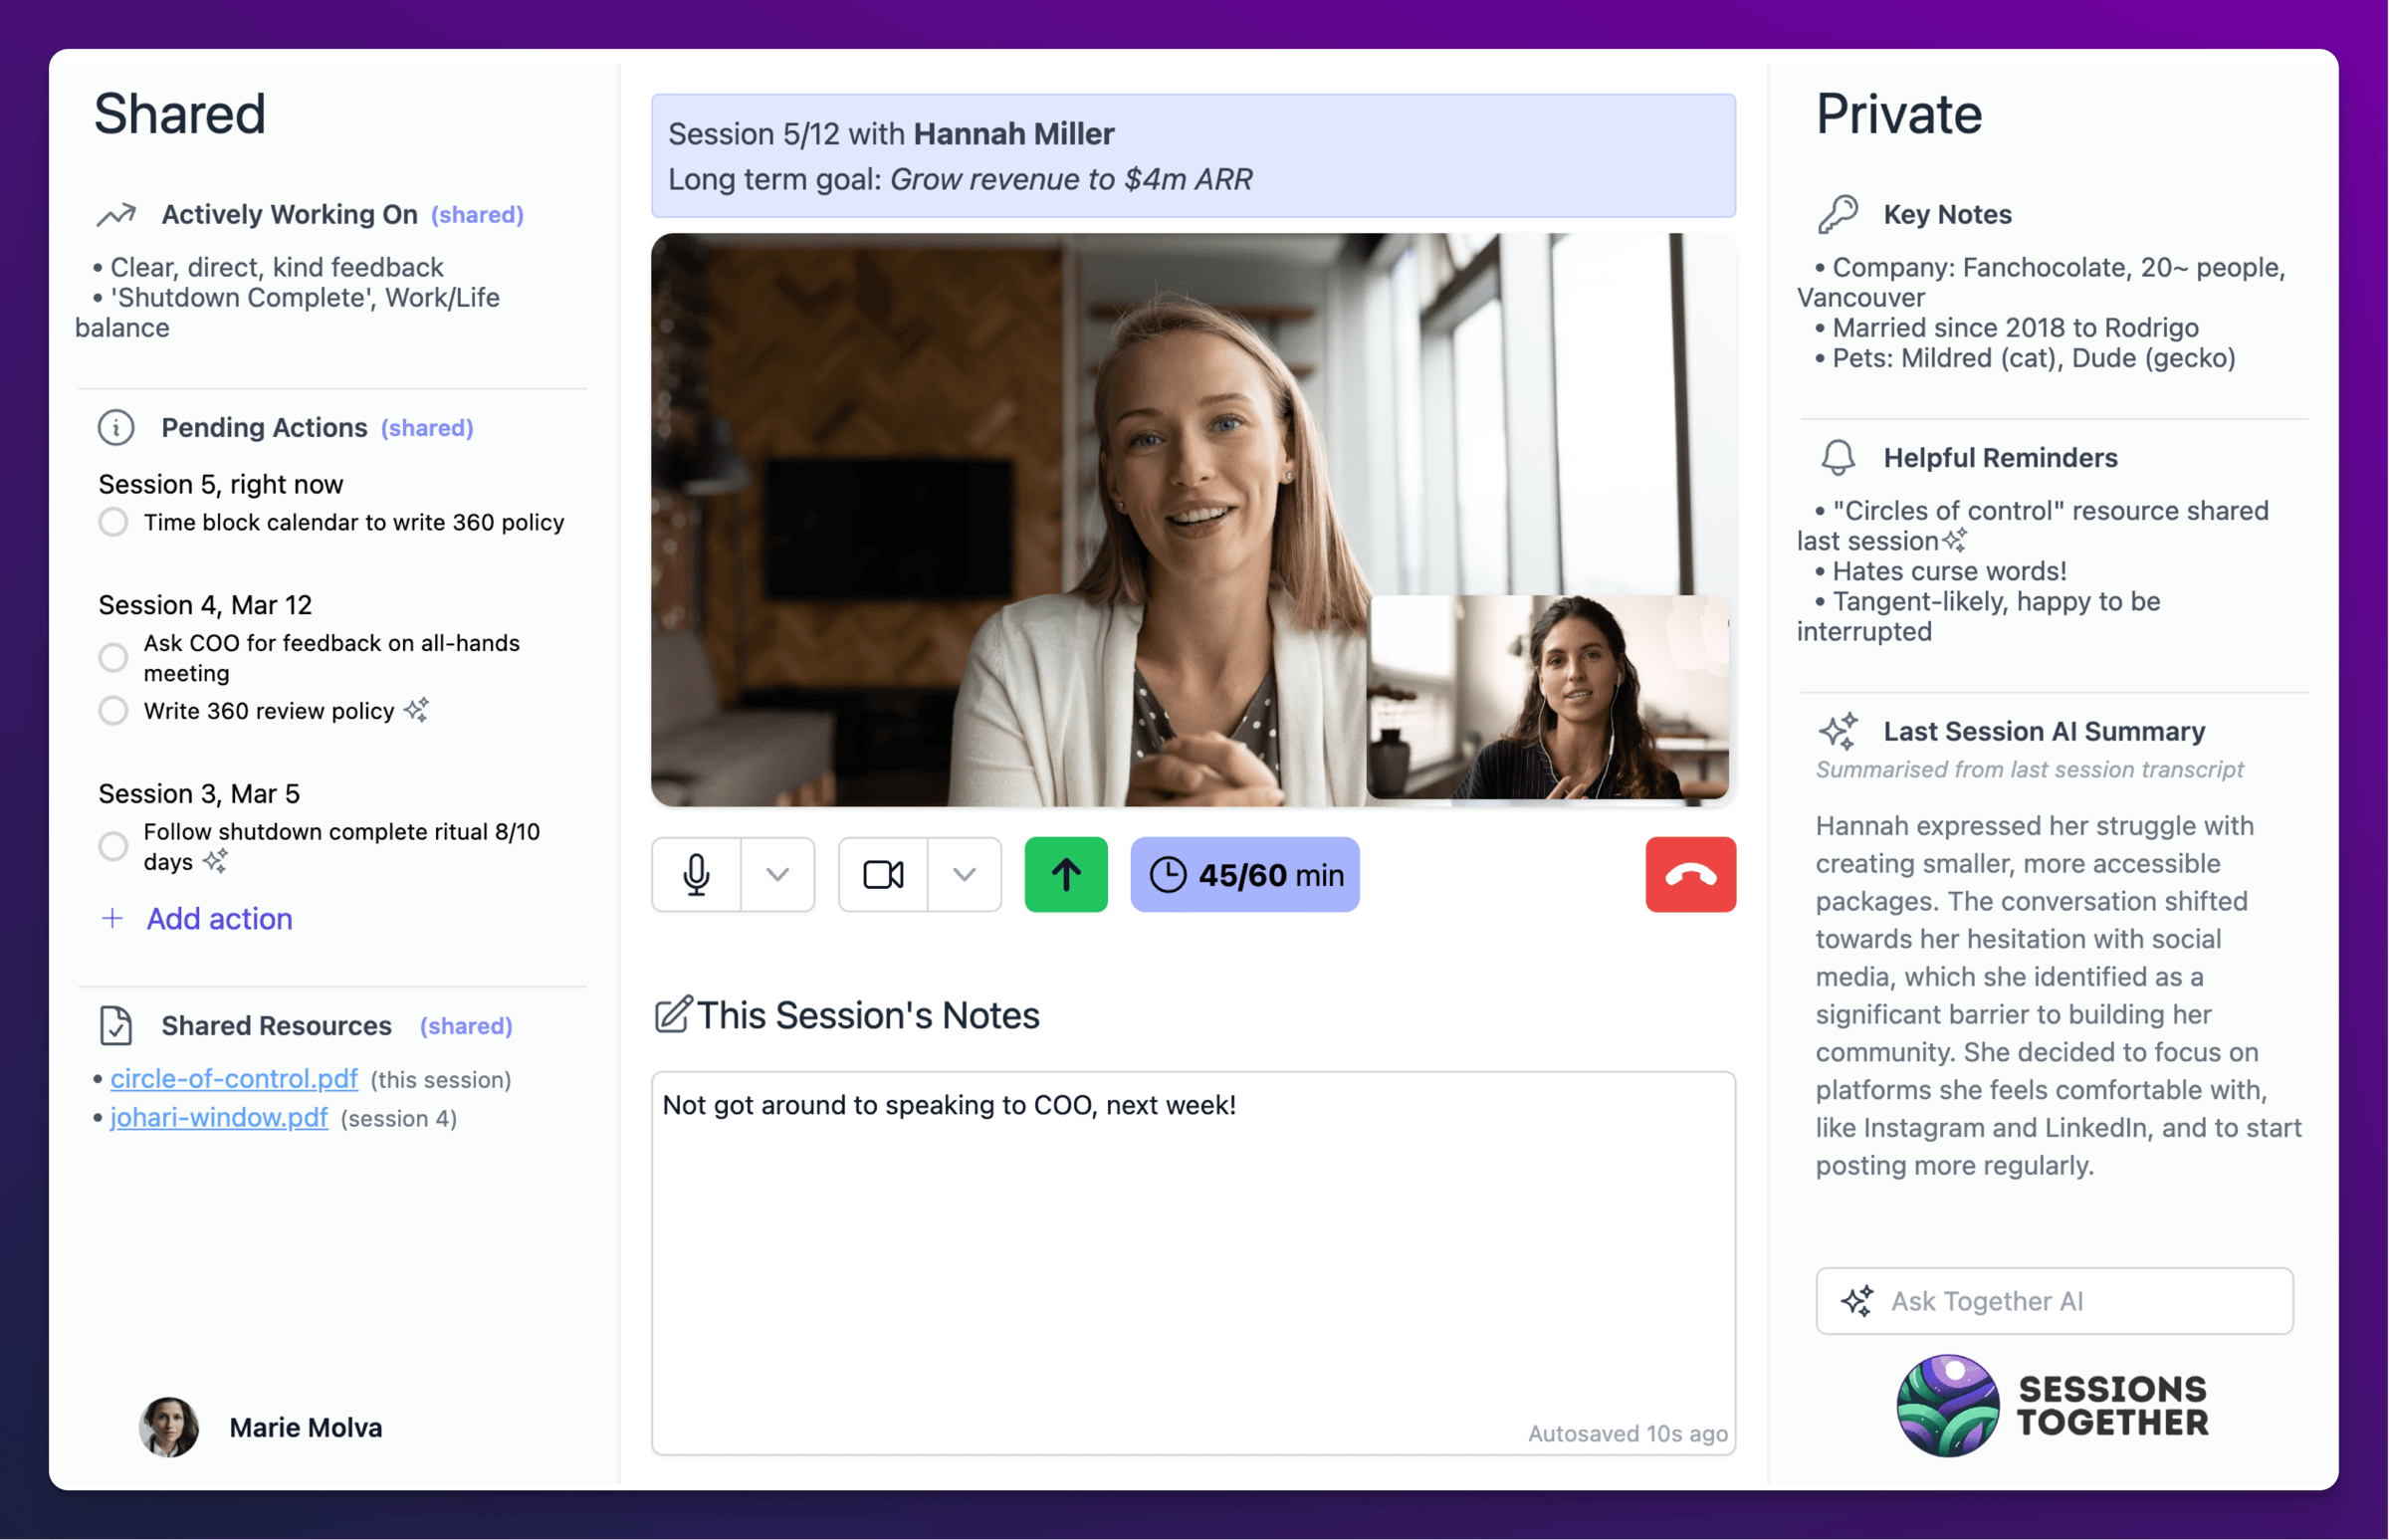Click the video camera icon
Screen dimensions: 2389x1540
[x=879, y=873]
